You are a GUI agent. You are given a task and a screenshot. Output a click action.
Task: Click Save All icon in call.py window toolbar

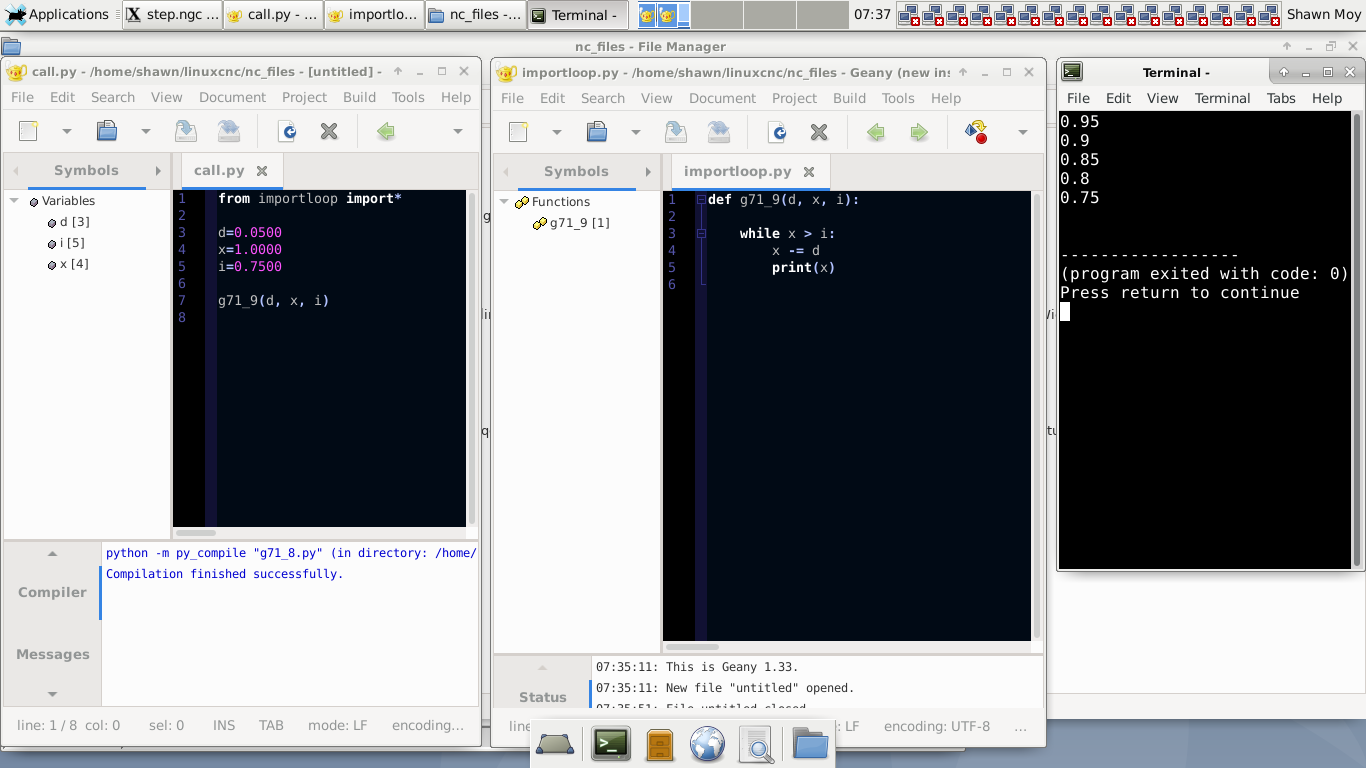(229, 131)
